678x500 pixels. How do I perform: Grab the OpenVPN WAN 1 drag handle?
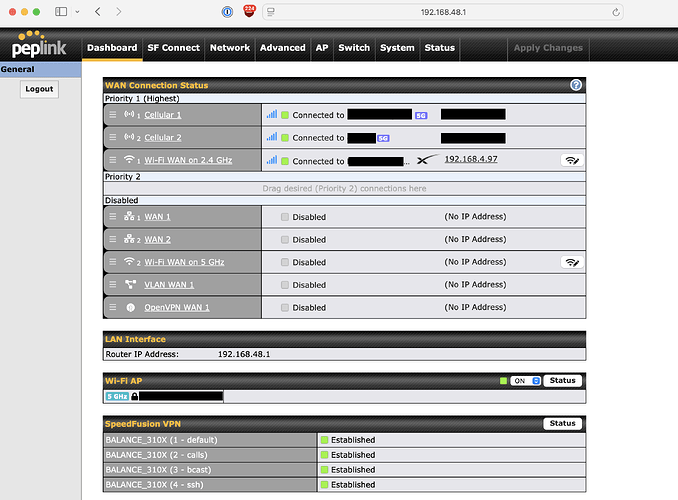pyautogui.click(x=113, y=307)
